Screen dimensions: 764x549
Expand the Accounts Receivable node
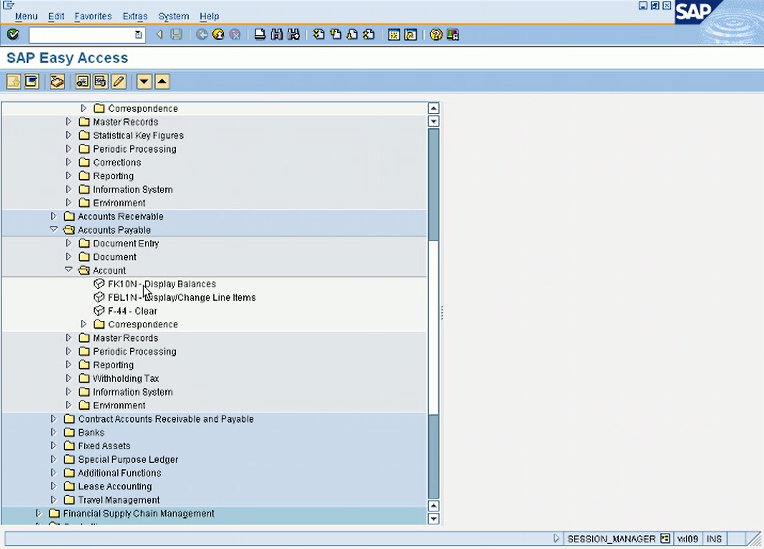pos(54,216)
